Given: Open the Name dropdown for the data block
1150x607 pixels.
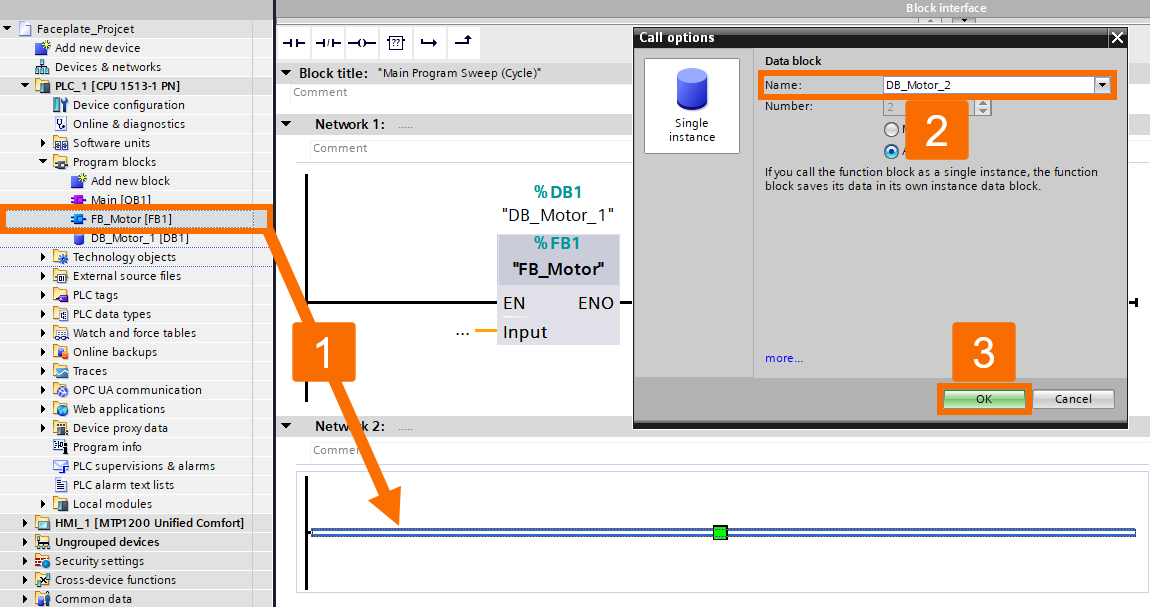Looking at the screenshot, I should 1100,86.
